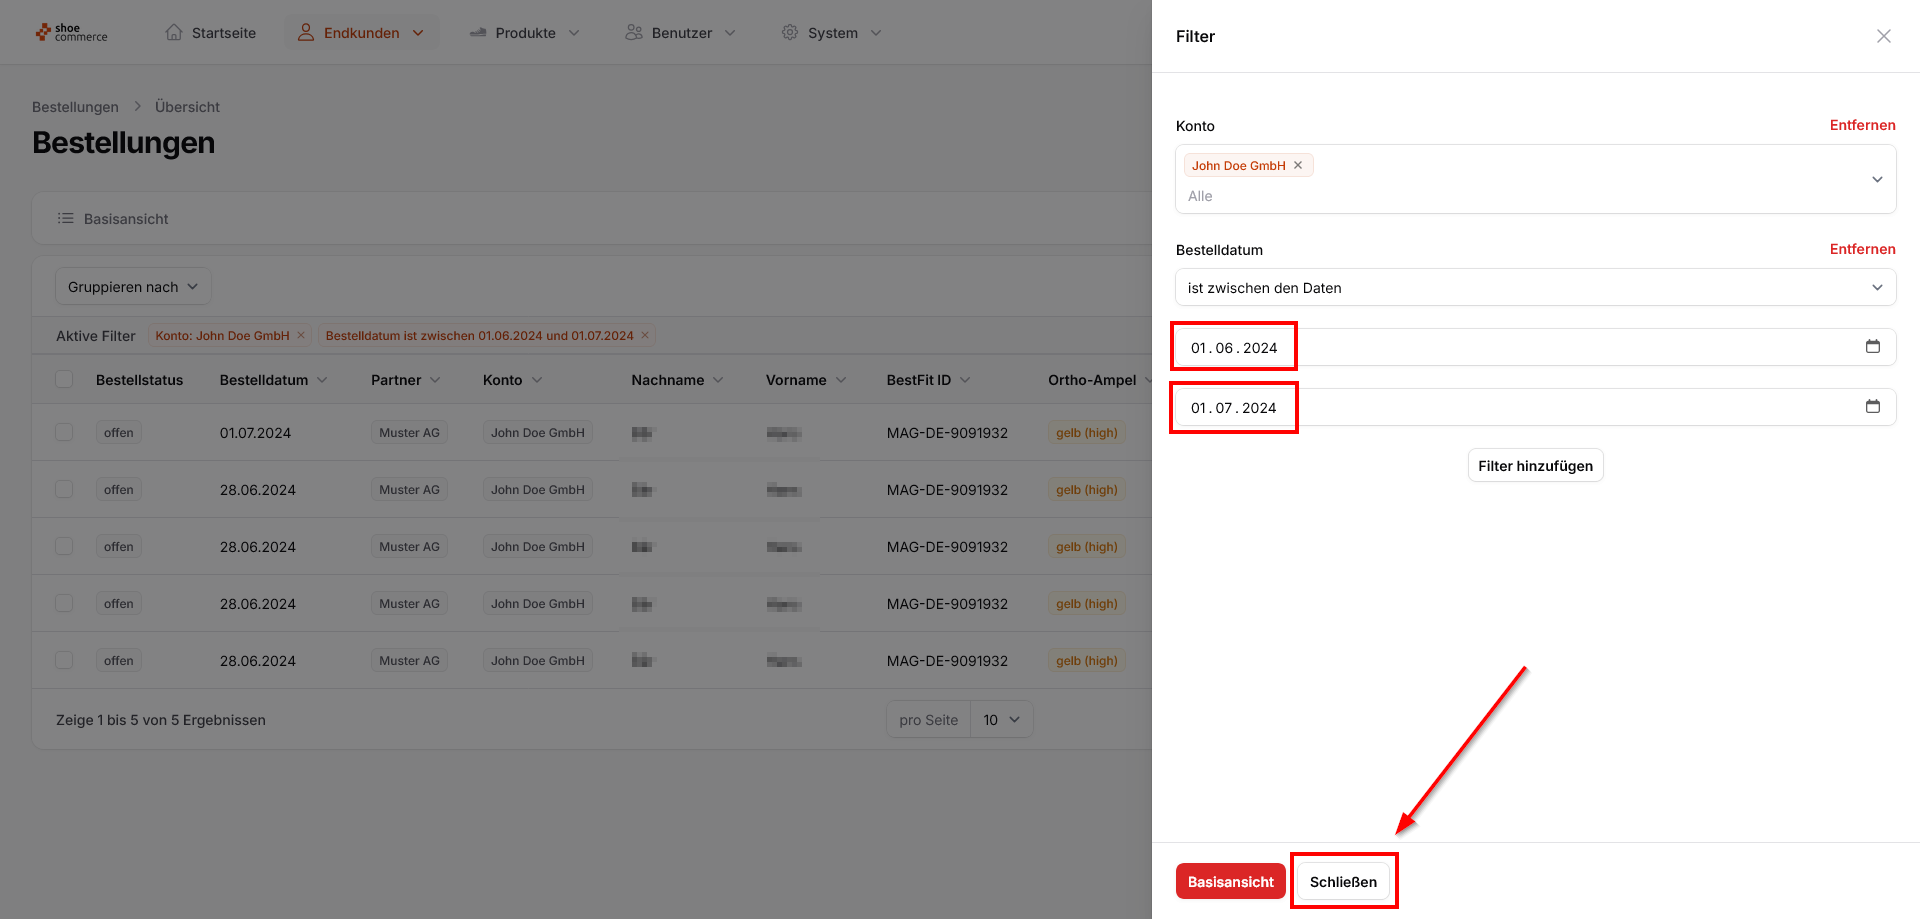The width and height of the screenshot is (1920, 919).
Task: Click Filter hinzufügen button
Action: pyautogui.click(x=1535, y=466)
